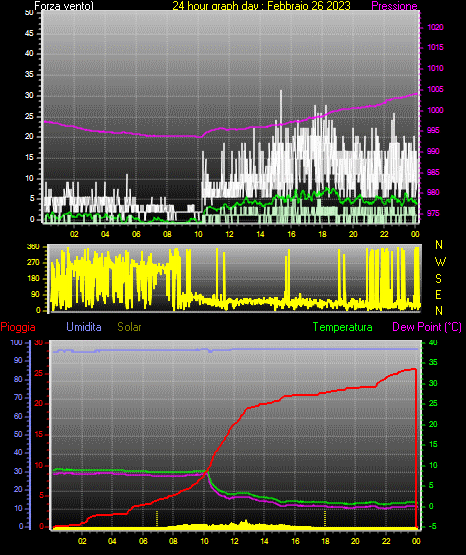Click the Pressione legend label

pyautogui.click(x=394, y=6)
